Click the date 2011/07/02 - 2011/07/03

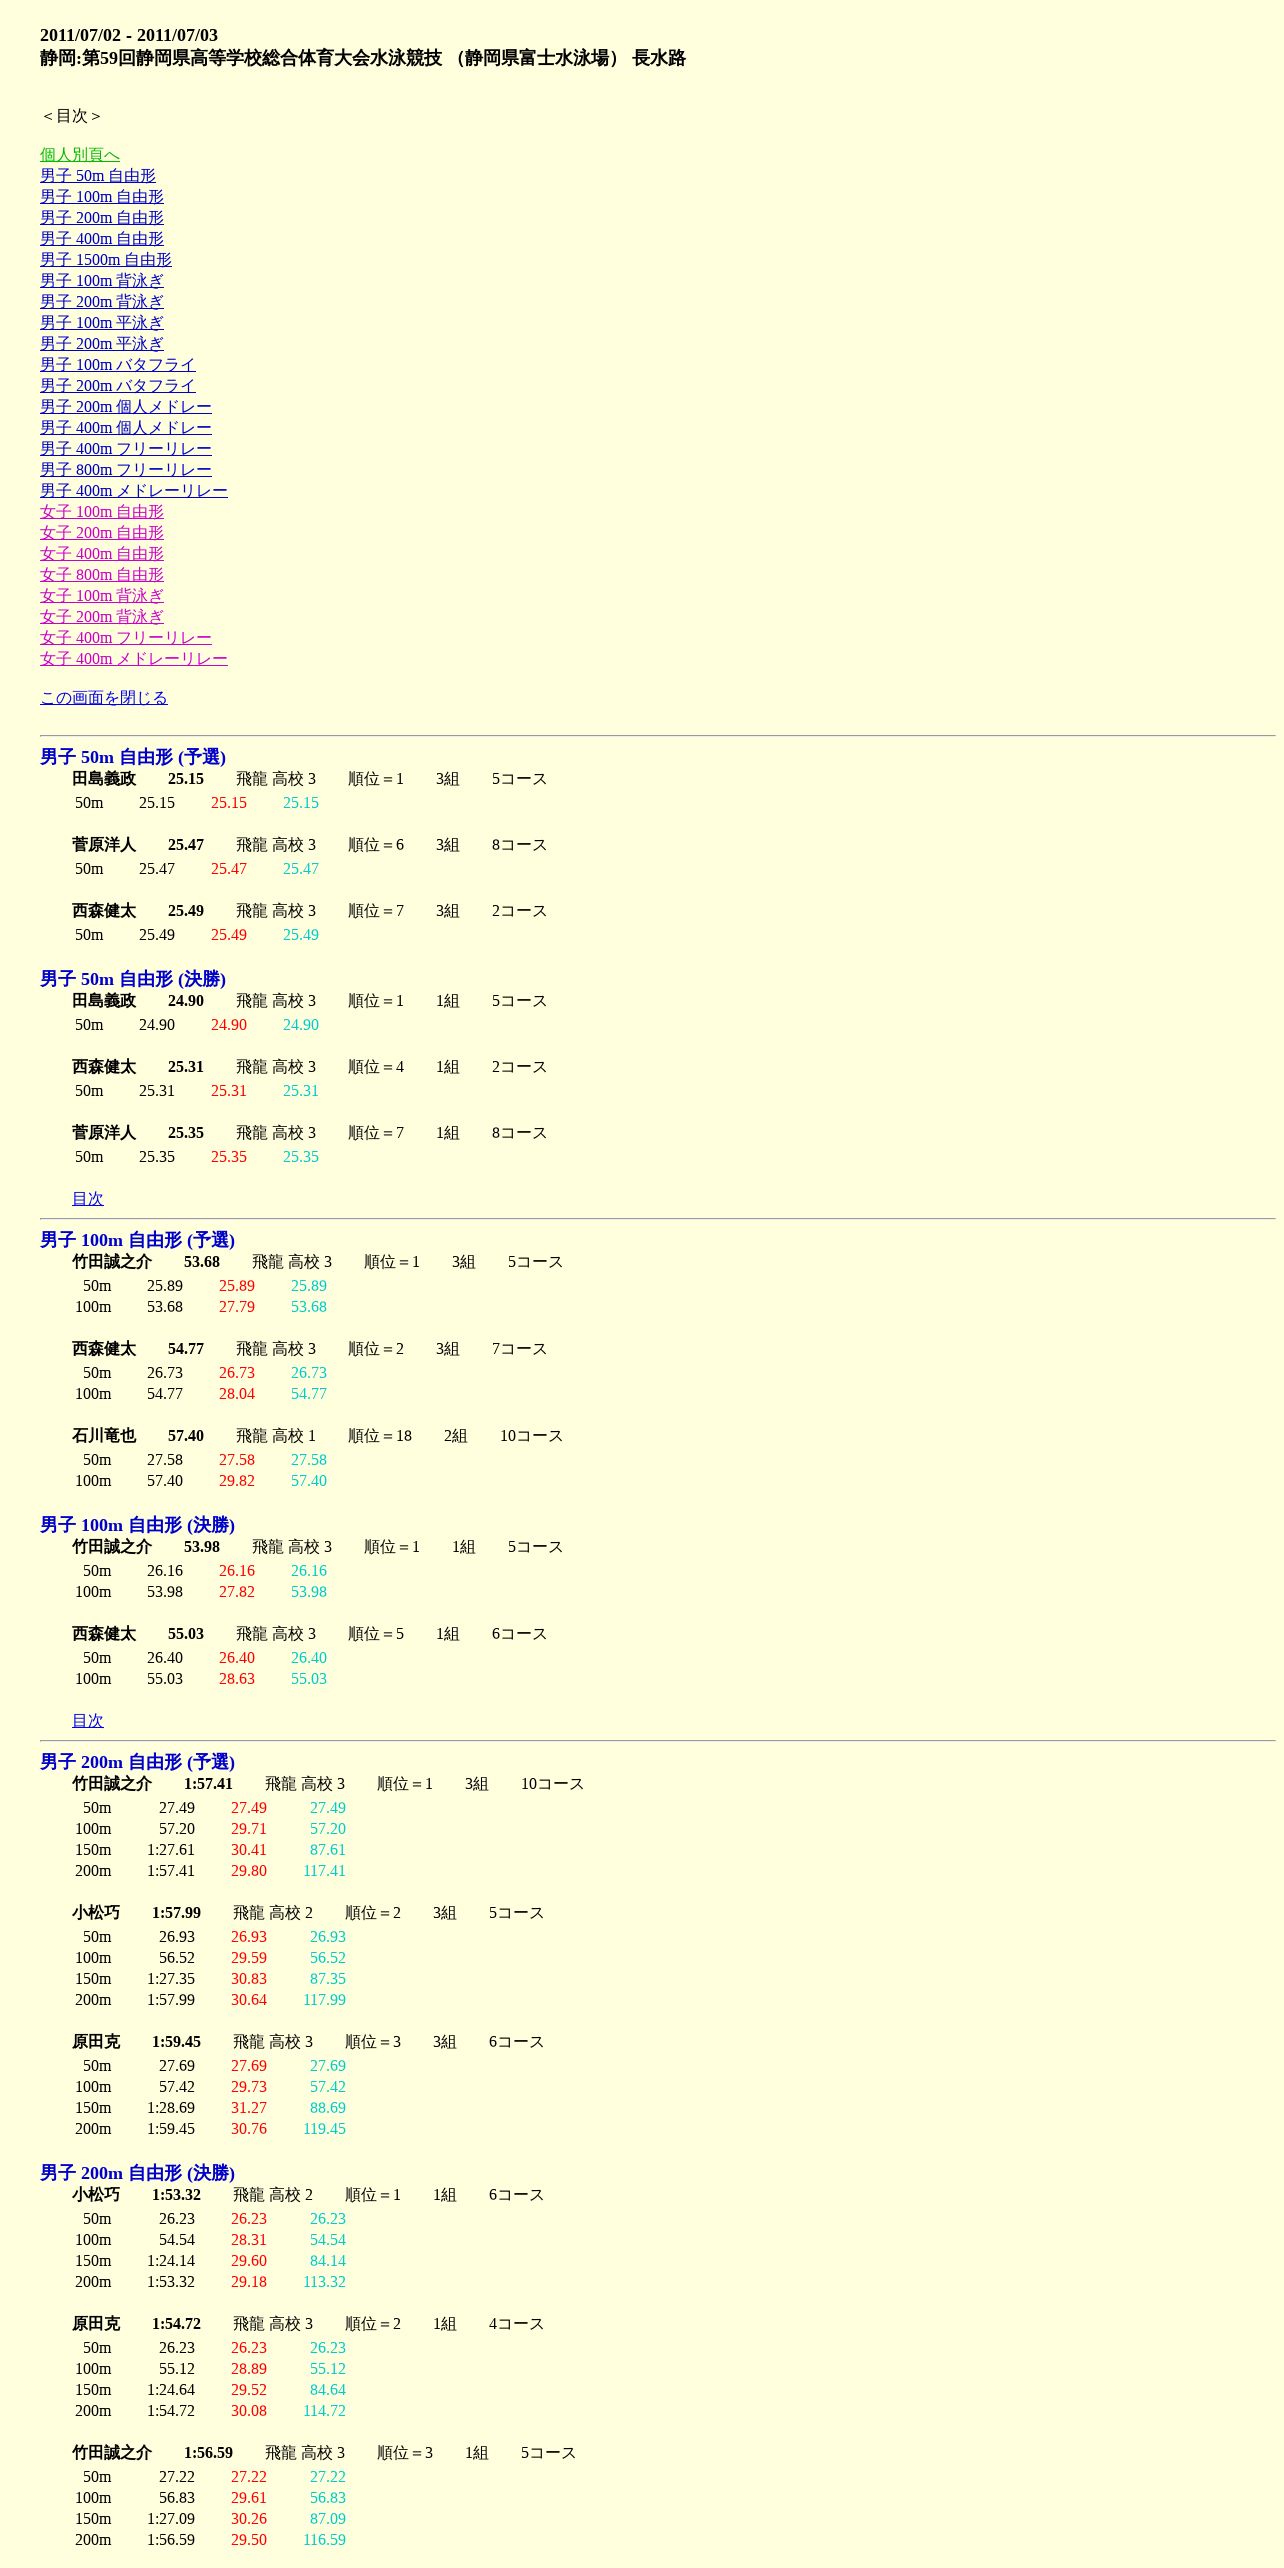tap(129, 35)
